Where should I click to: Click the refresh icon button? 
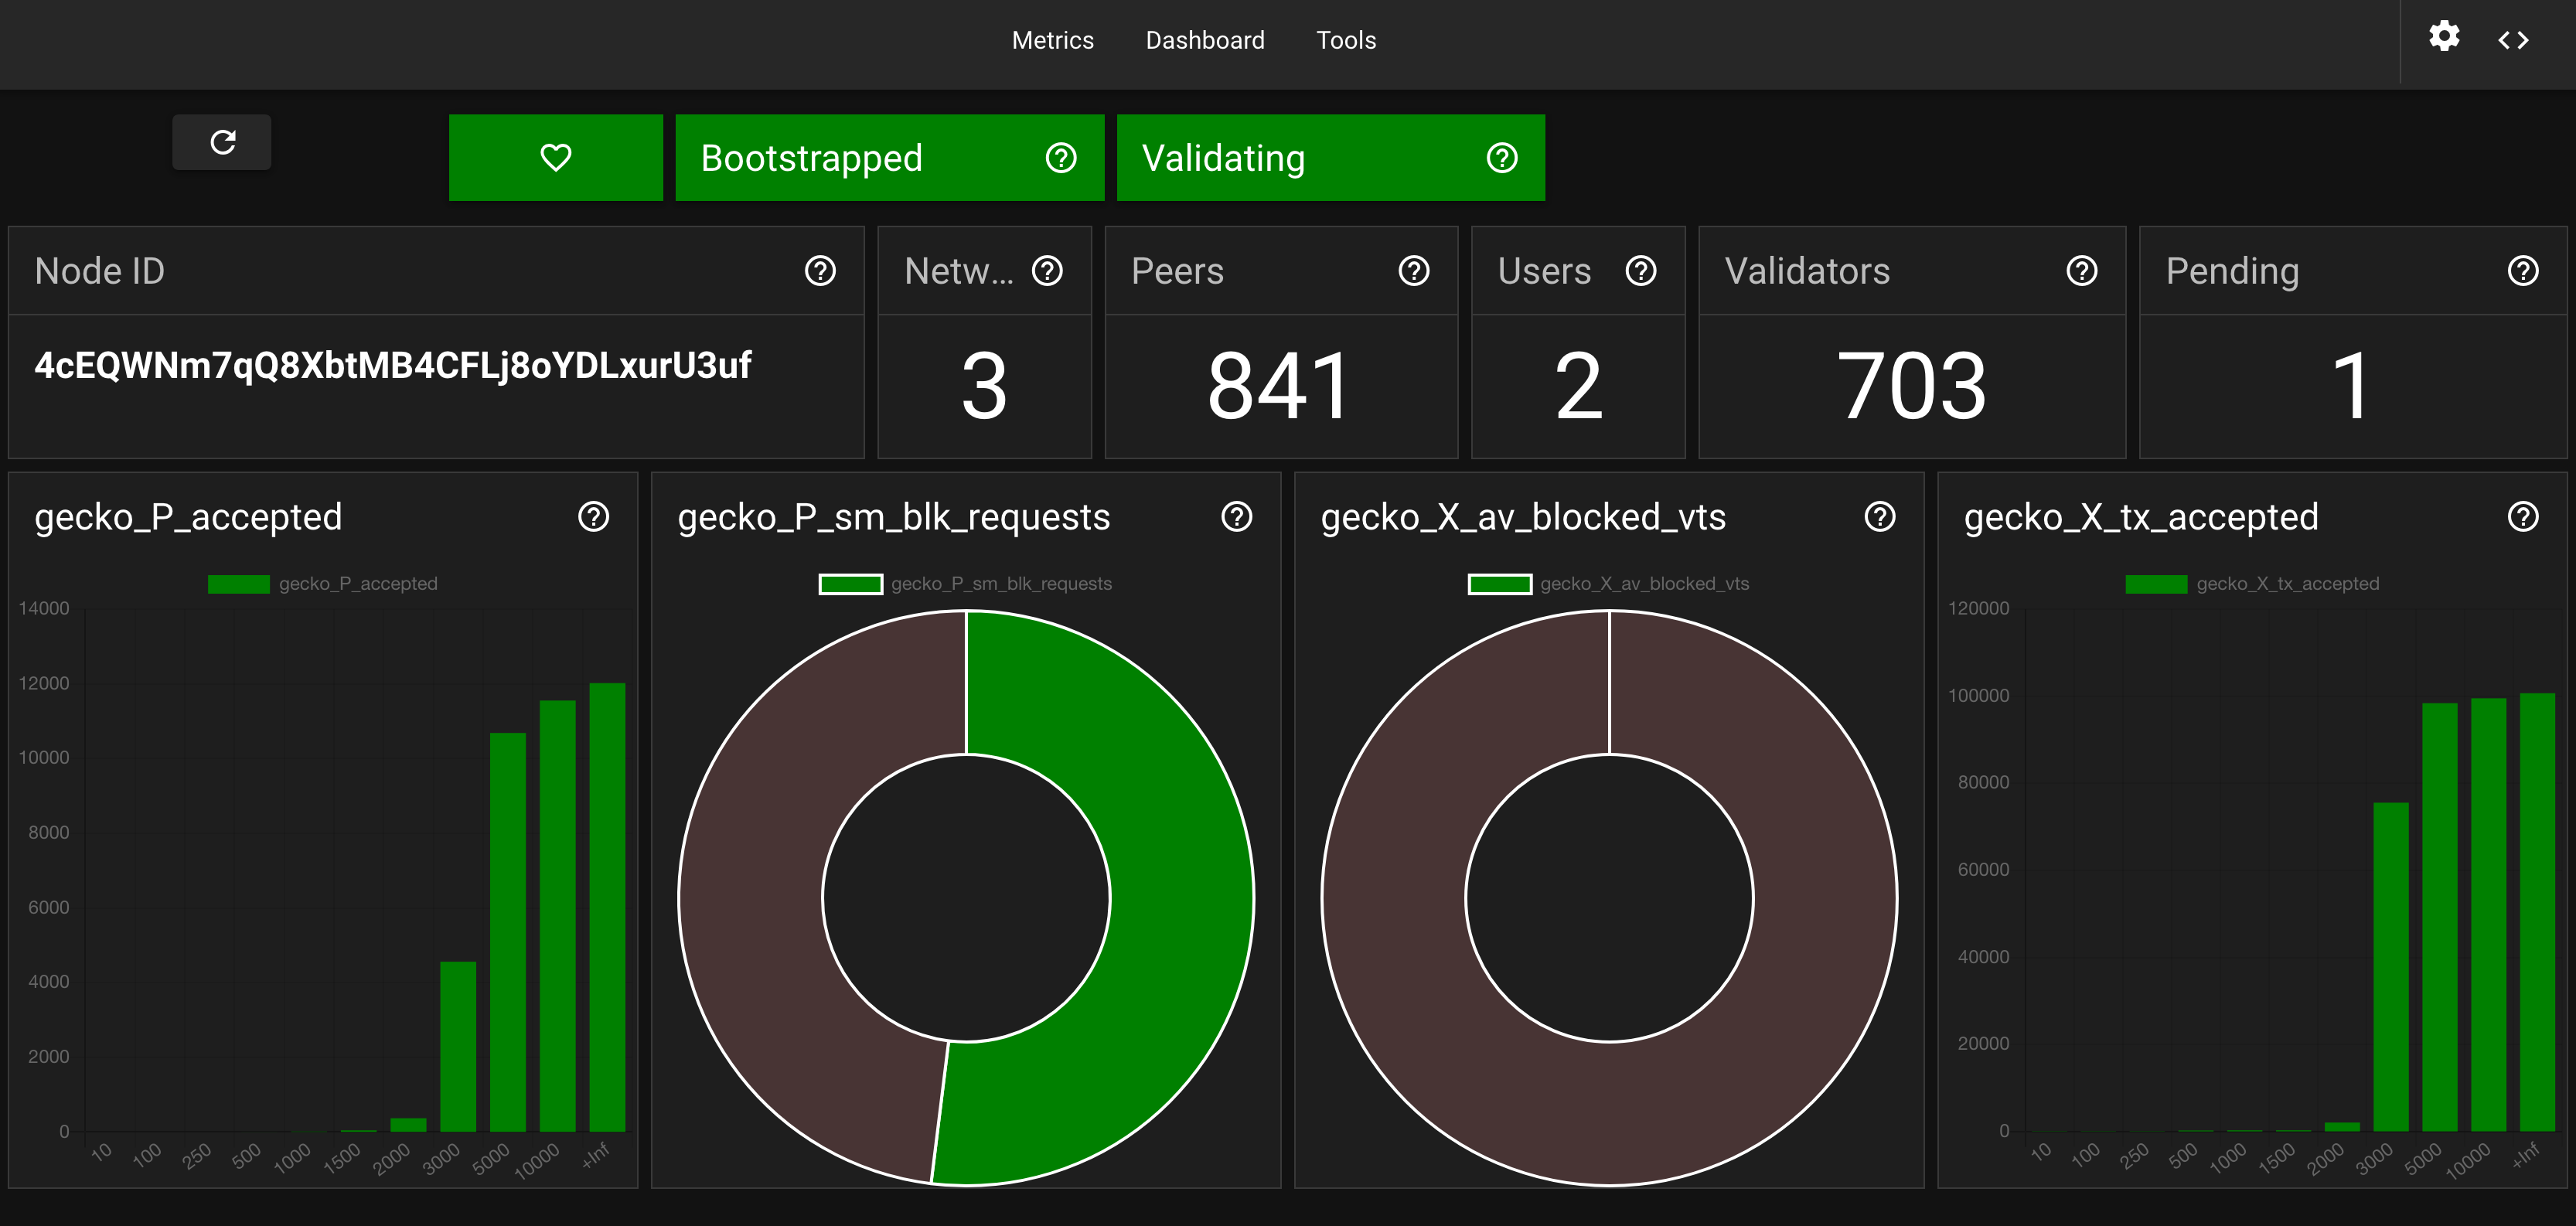[x=222, y=142]
